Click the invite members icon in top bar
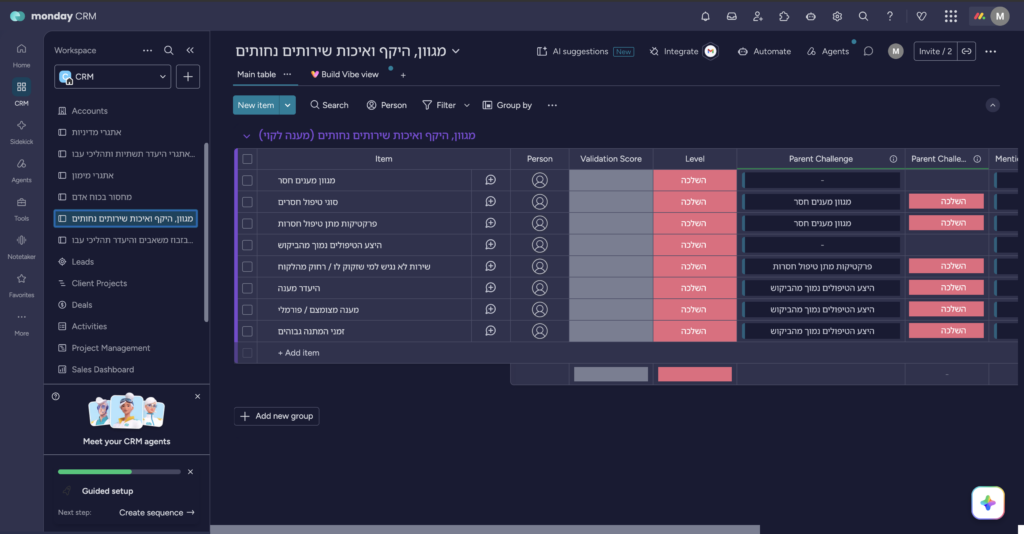This screenshot has width=1024, height=534. click(x=758, y=16)
